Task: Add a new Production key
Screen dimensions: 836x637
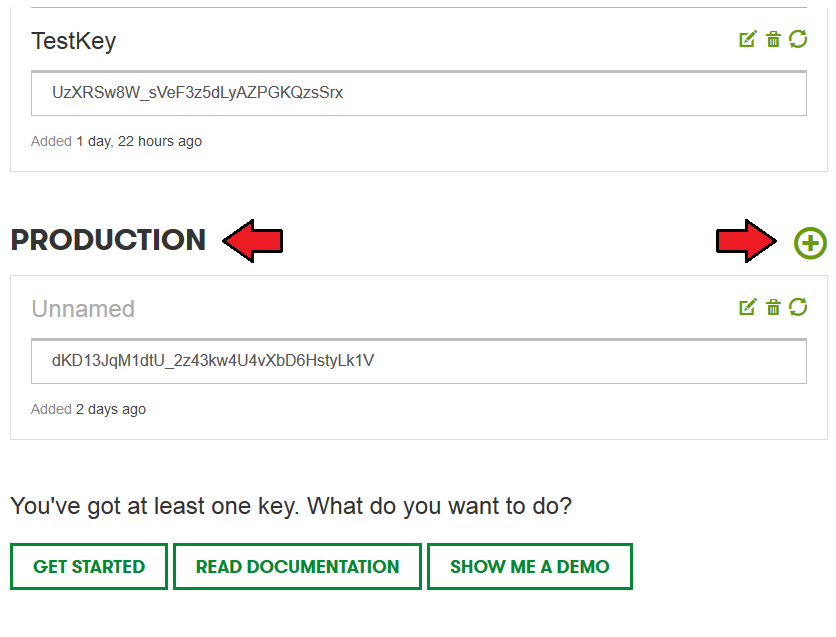Action: (810, 243)
